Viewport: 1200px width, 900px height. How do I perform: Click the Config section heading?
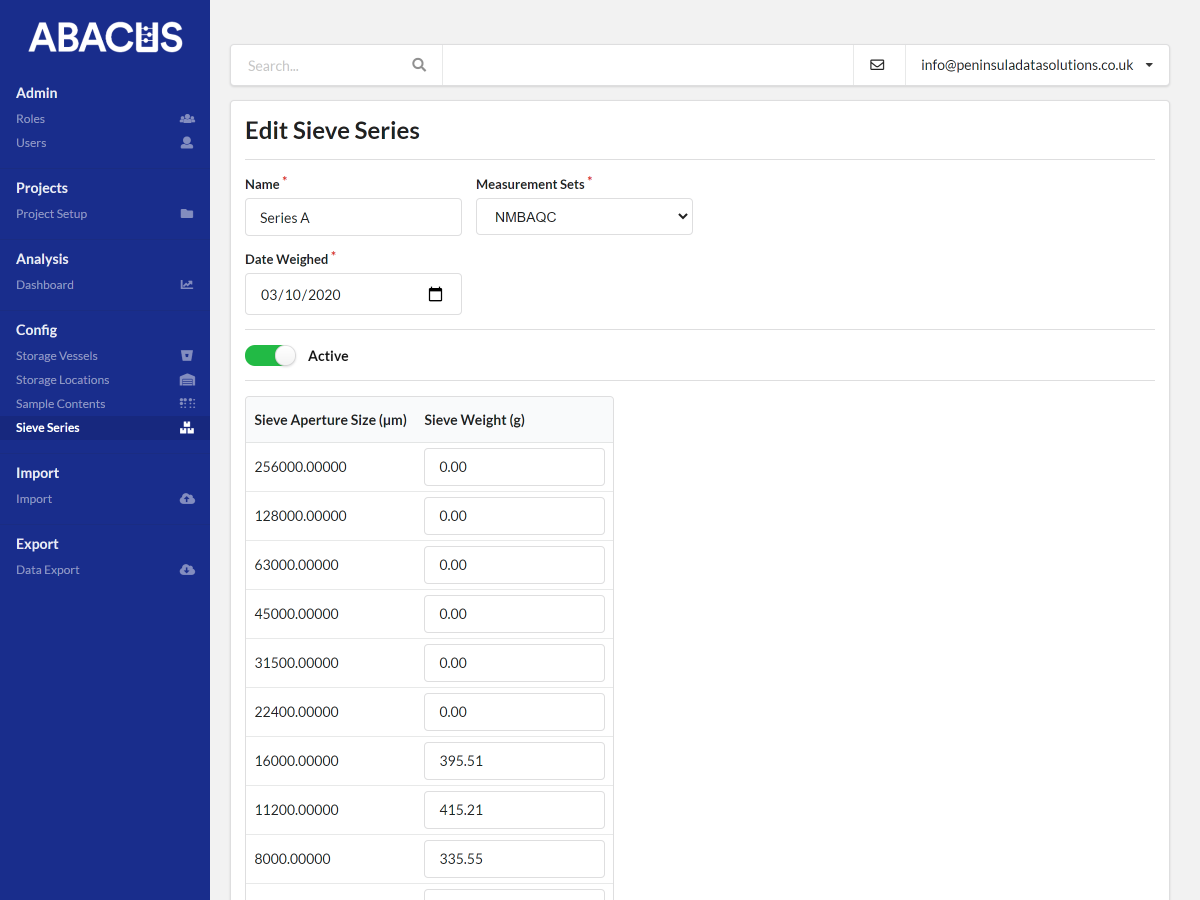click(37, 330)
